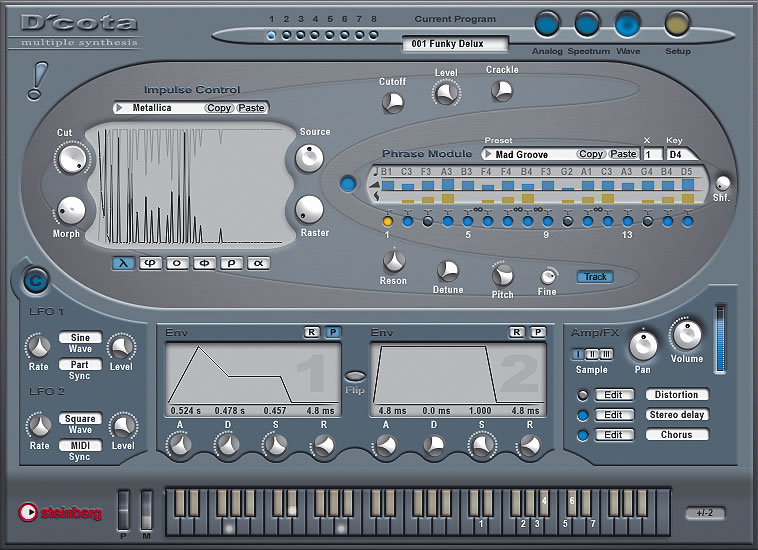Open the Setup page
The height and width of the screenshot is (550, 758).
pyautogui.click(x=677, y=24)
